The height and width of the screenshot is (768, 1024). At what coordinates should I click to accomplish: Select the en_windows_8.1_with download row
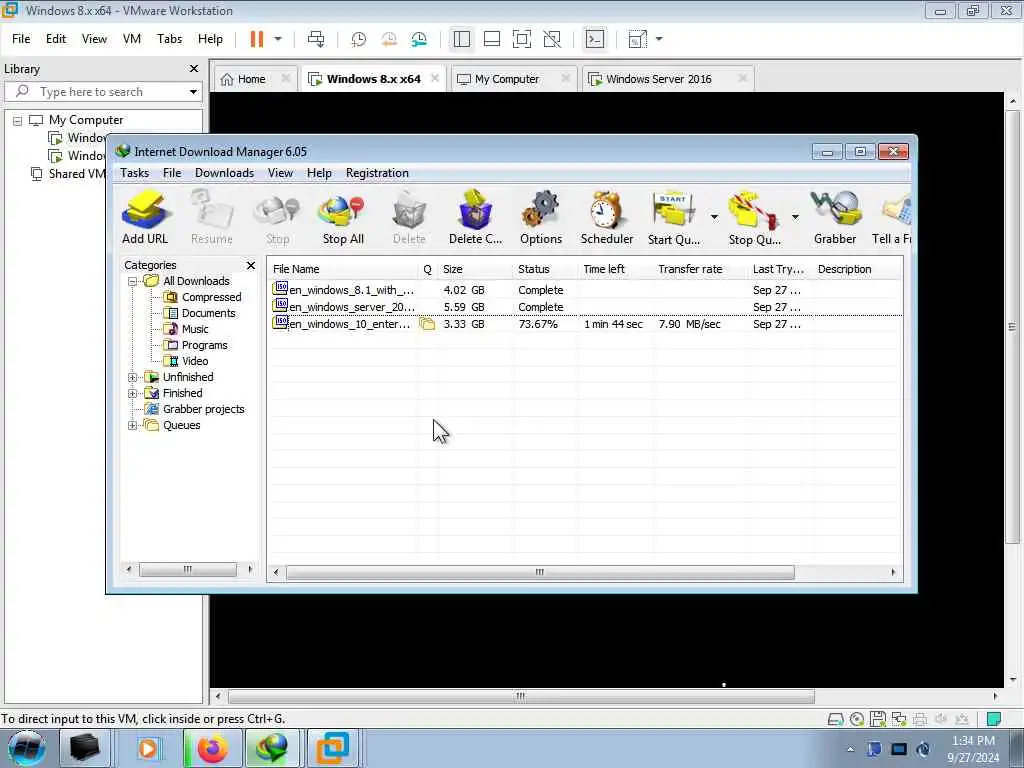(585, 290)
